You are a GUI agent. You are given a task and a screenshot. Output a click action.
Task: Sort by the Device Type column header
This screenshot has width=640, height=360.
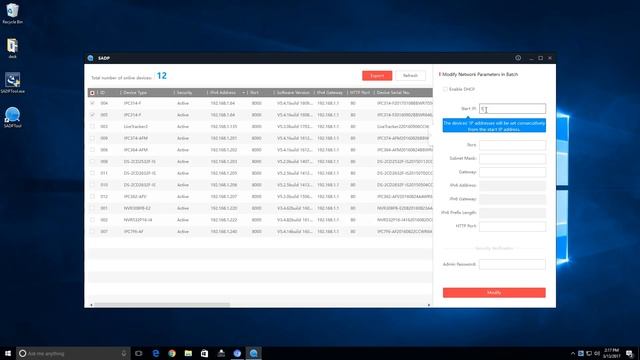(x=135, y=93)
